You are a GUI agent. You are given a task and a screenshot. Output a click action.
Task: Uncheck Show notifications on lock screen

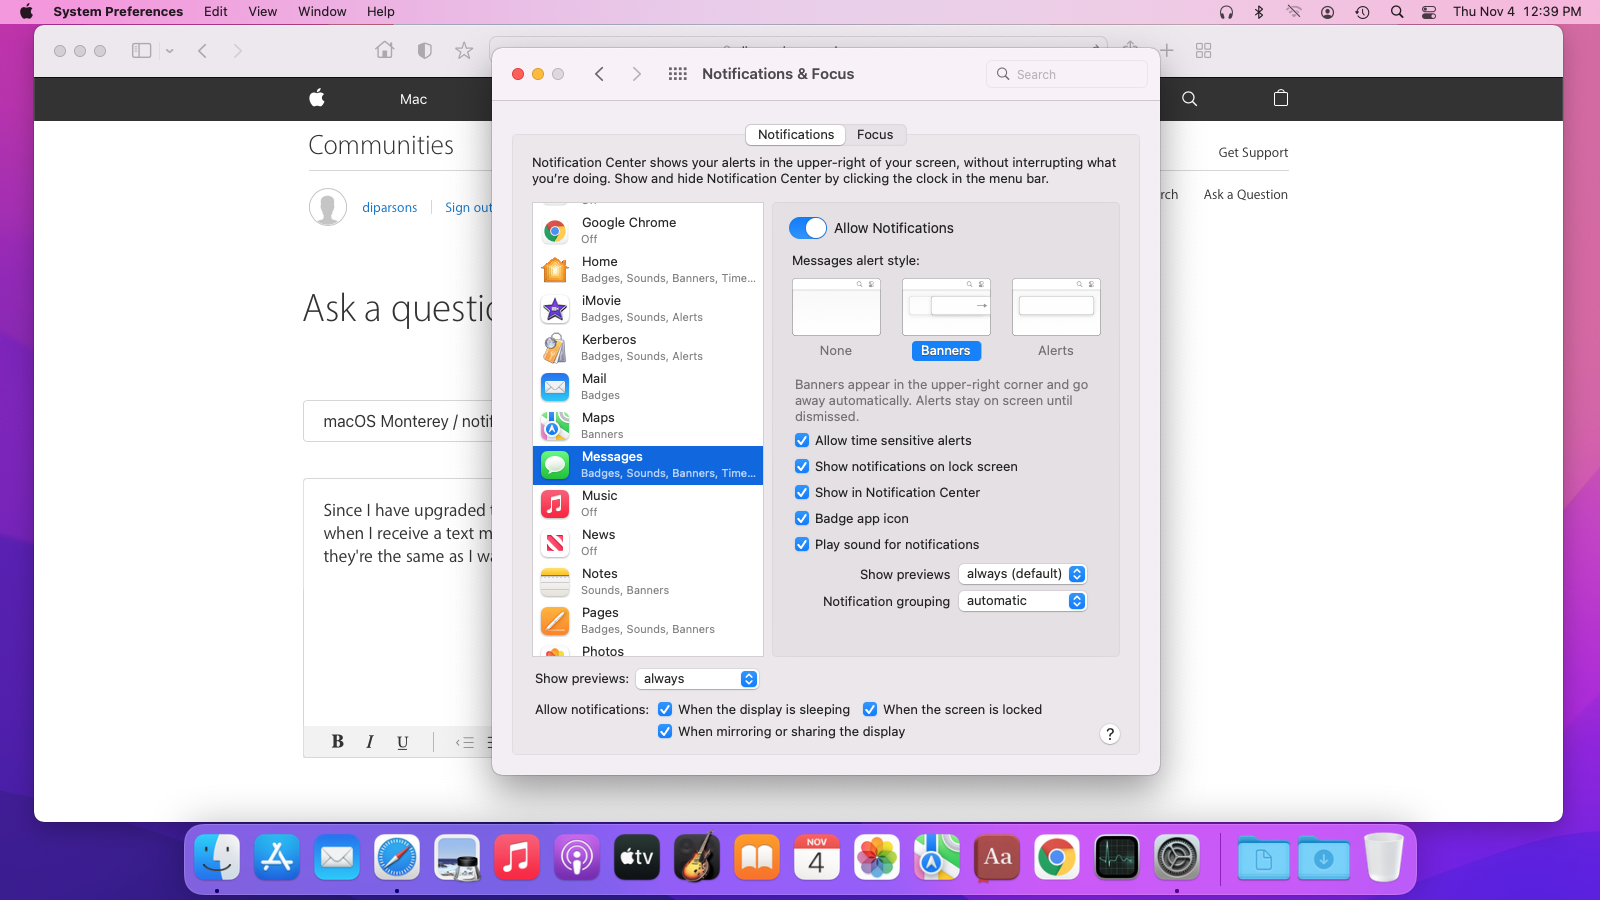coord(802,466)
